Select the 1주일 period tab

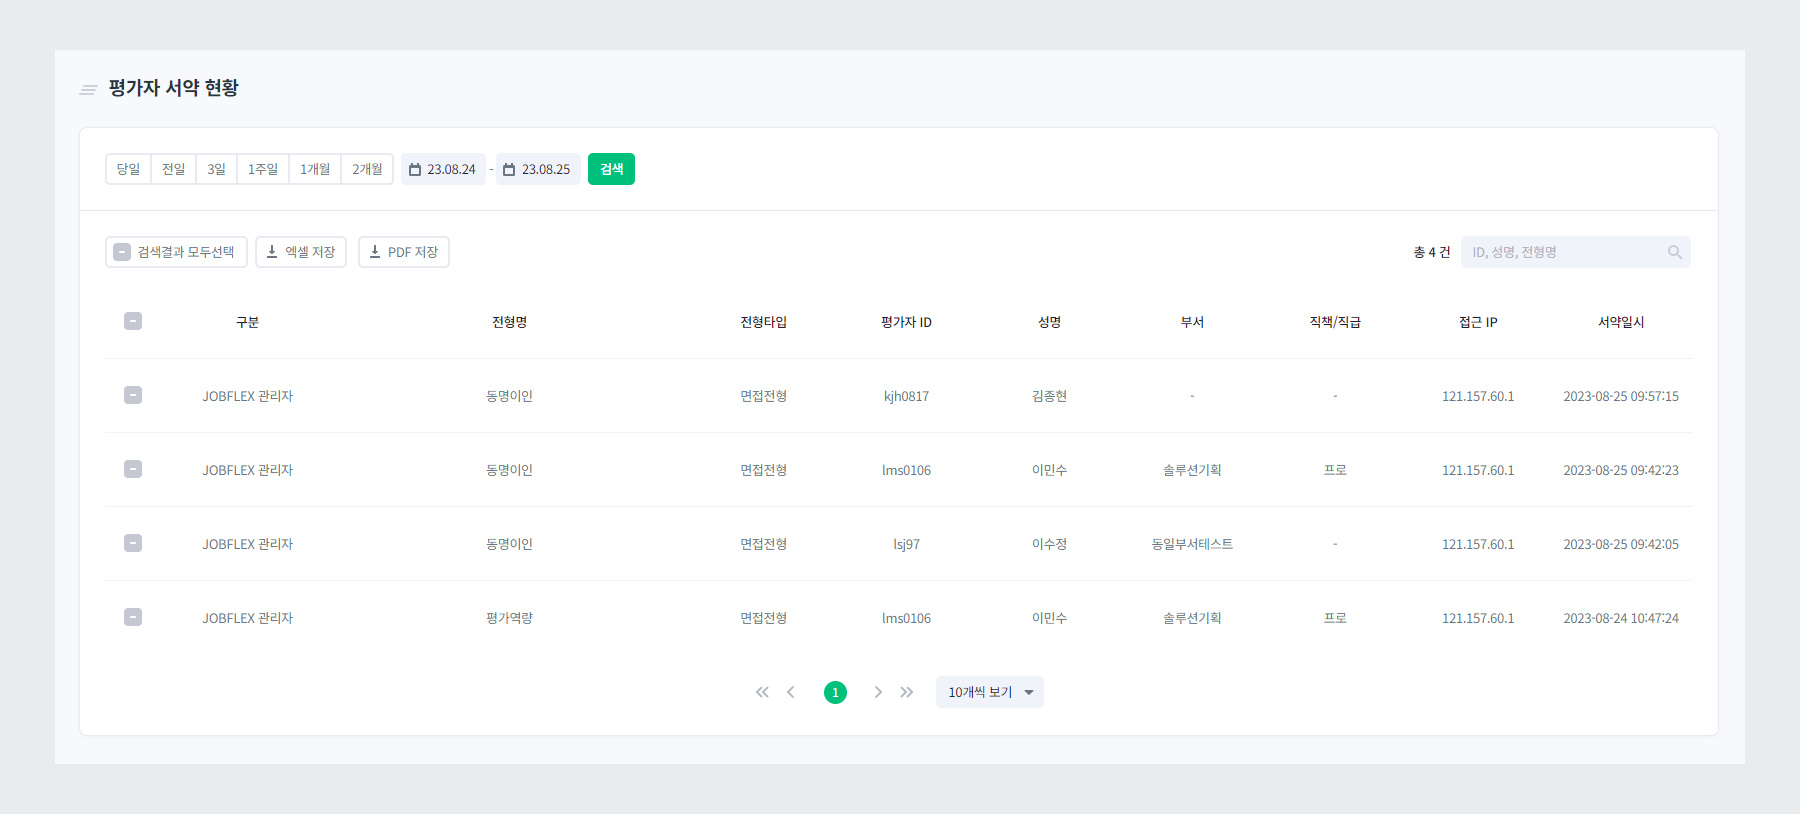263,169
